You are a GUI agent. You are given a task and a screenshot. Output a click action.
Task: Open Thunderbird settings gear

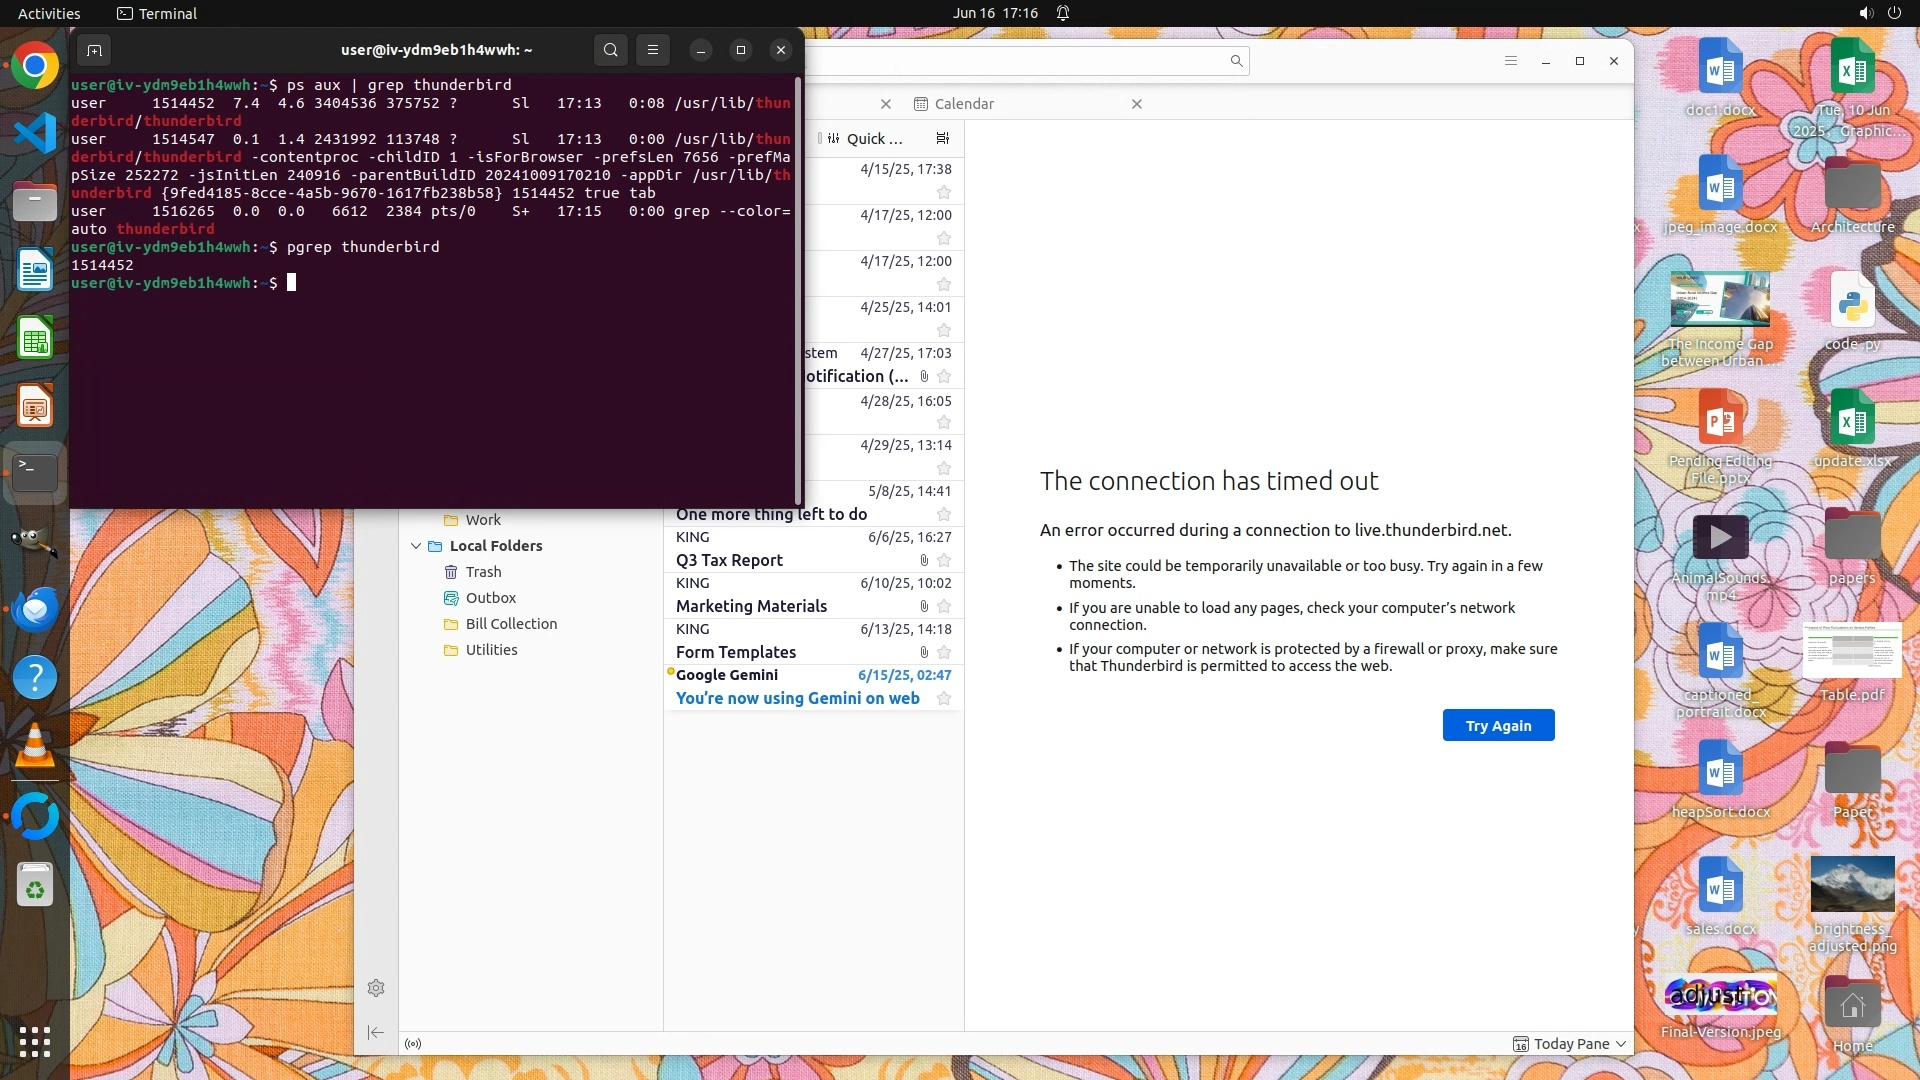[x=376, y=988]
